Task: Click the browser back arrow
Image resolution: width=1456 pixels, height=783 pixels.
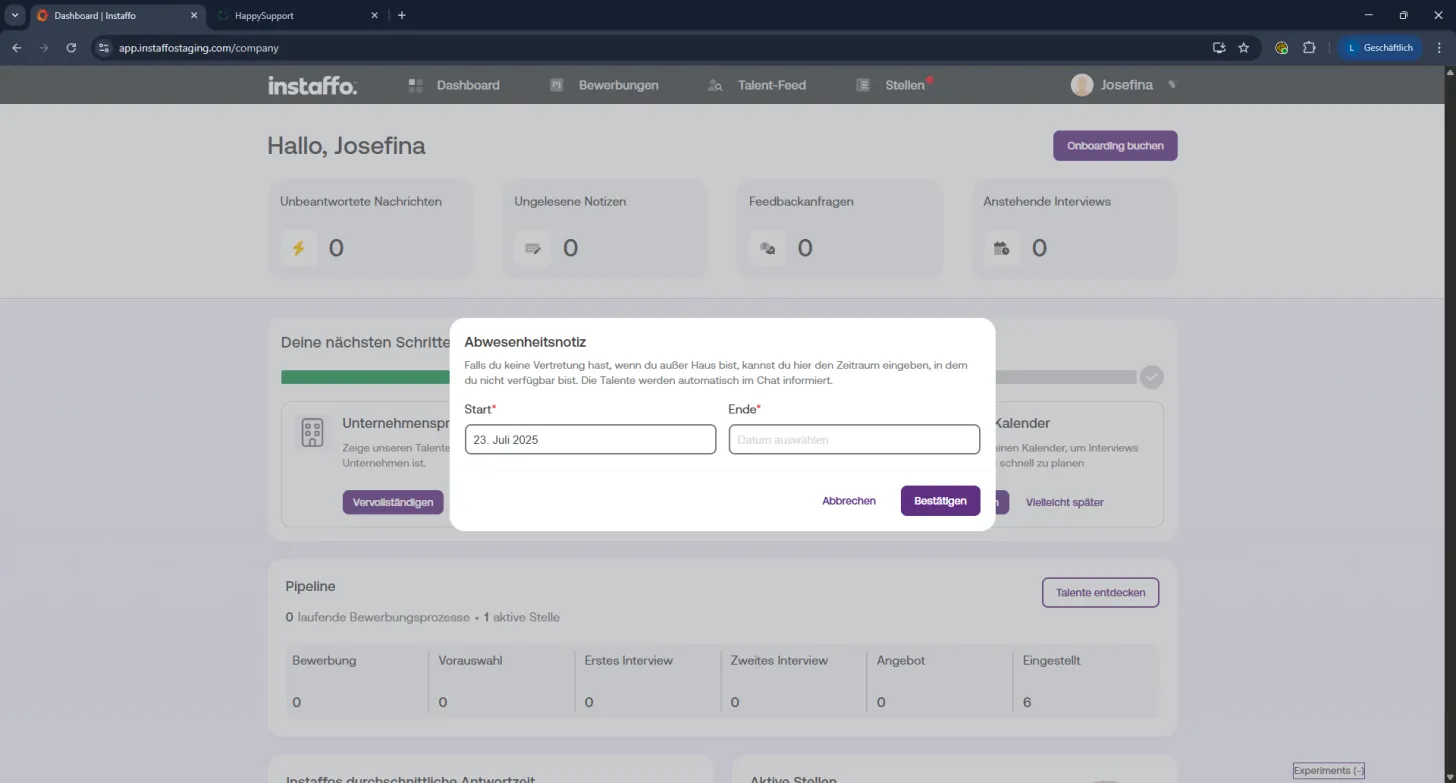Action: point(16,47)
